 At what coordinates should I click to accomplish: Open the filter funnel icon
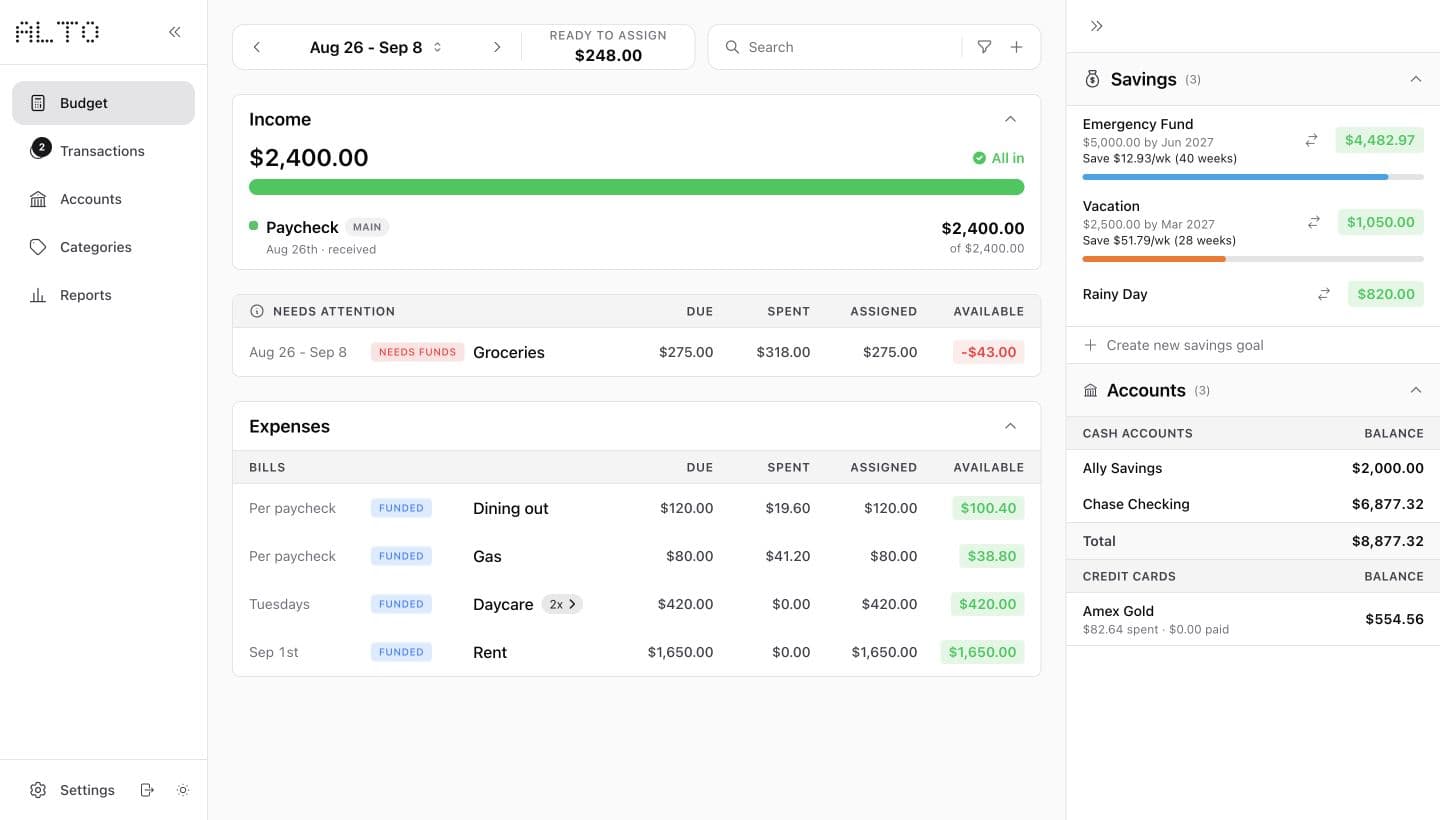coord(984,47)
